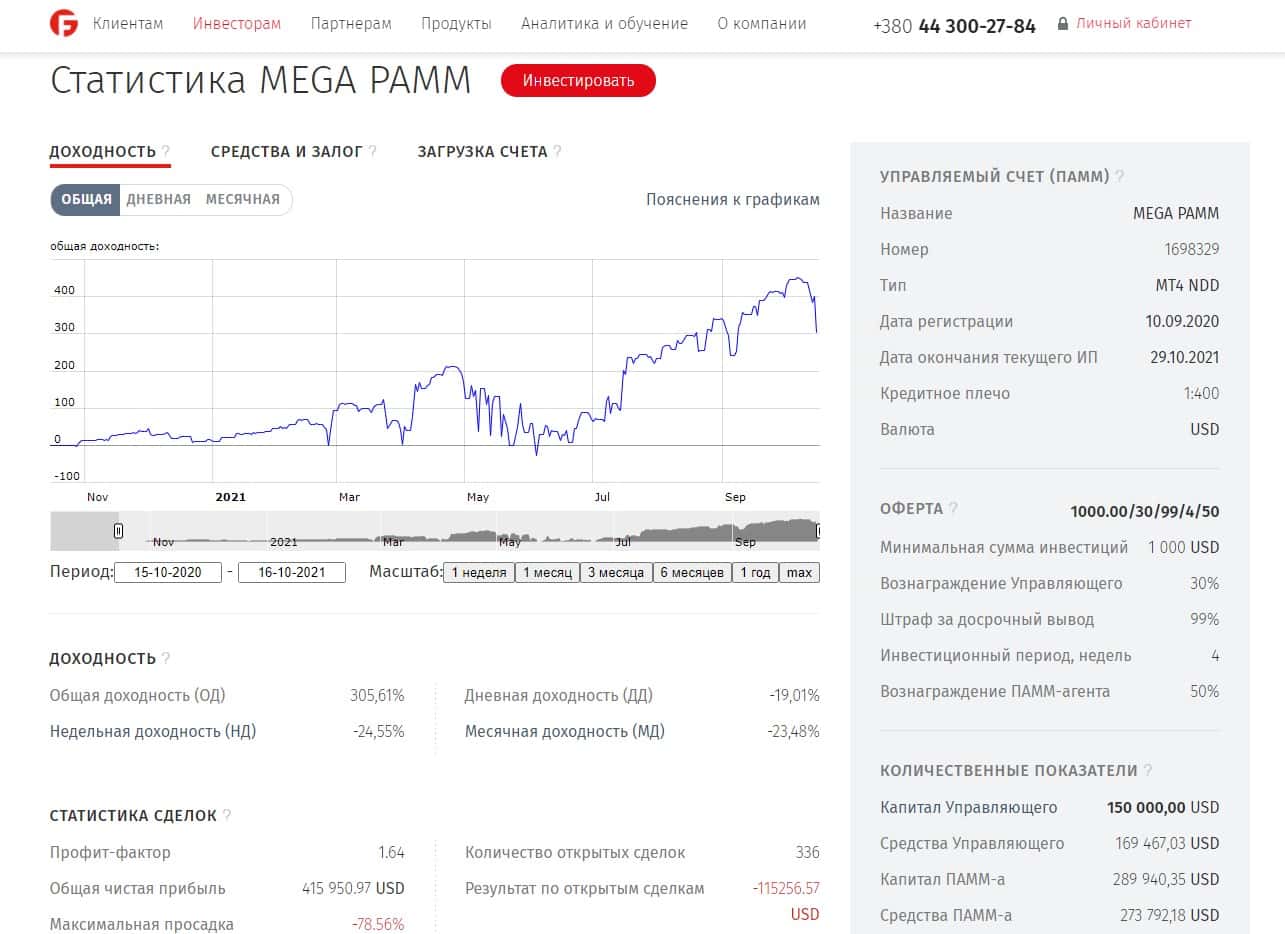Open the О компании menu
This screenshot has width=1285, height=934.
click(x=762, y=24)
